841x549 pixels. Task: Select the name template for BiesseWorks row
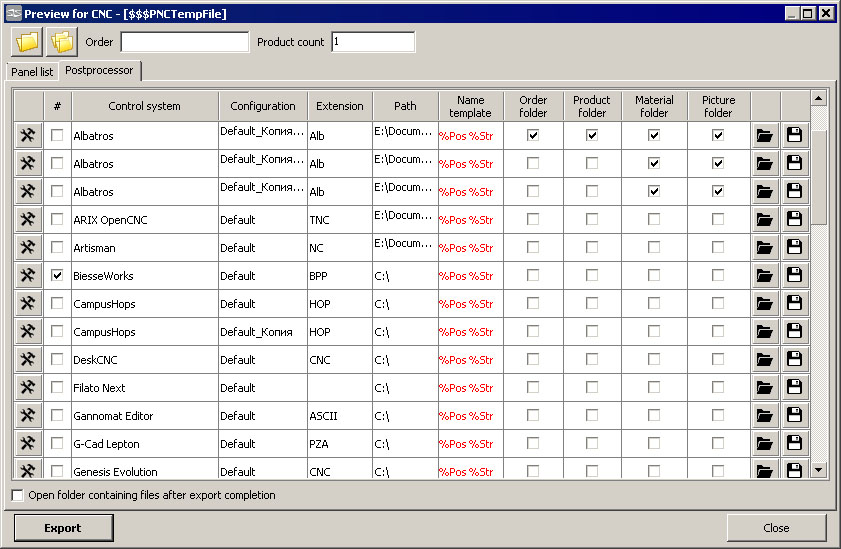tap(470, 276)
